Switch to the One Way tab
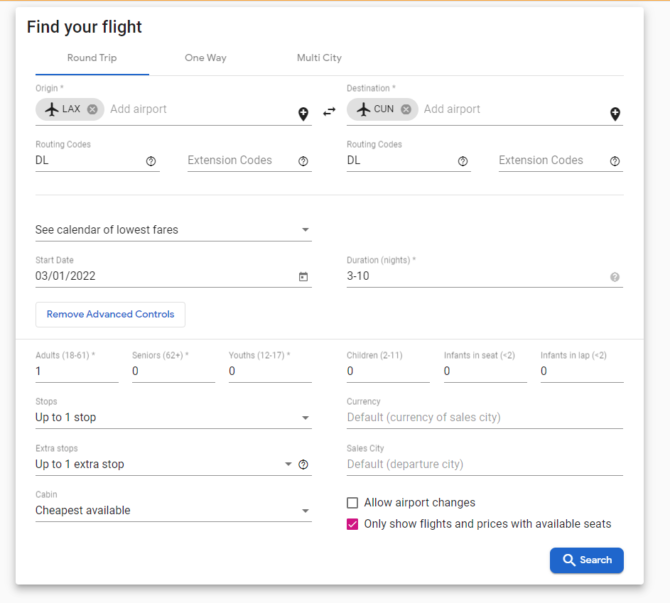Viewport: 670px width, 603px height. [206, 58]
